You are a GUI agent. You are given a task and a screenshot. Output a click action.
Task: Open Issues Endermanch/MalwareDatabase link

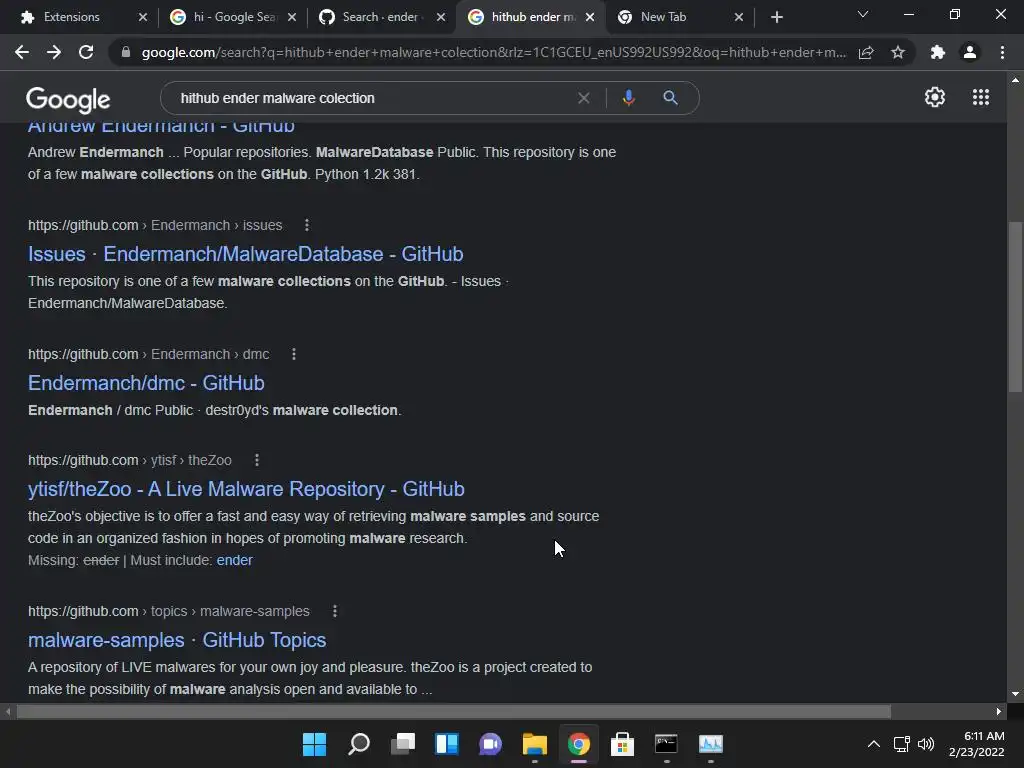coord(246,254)
